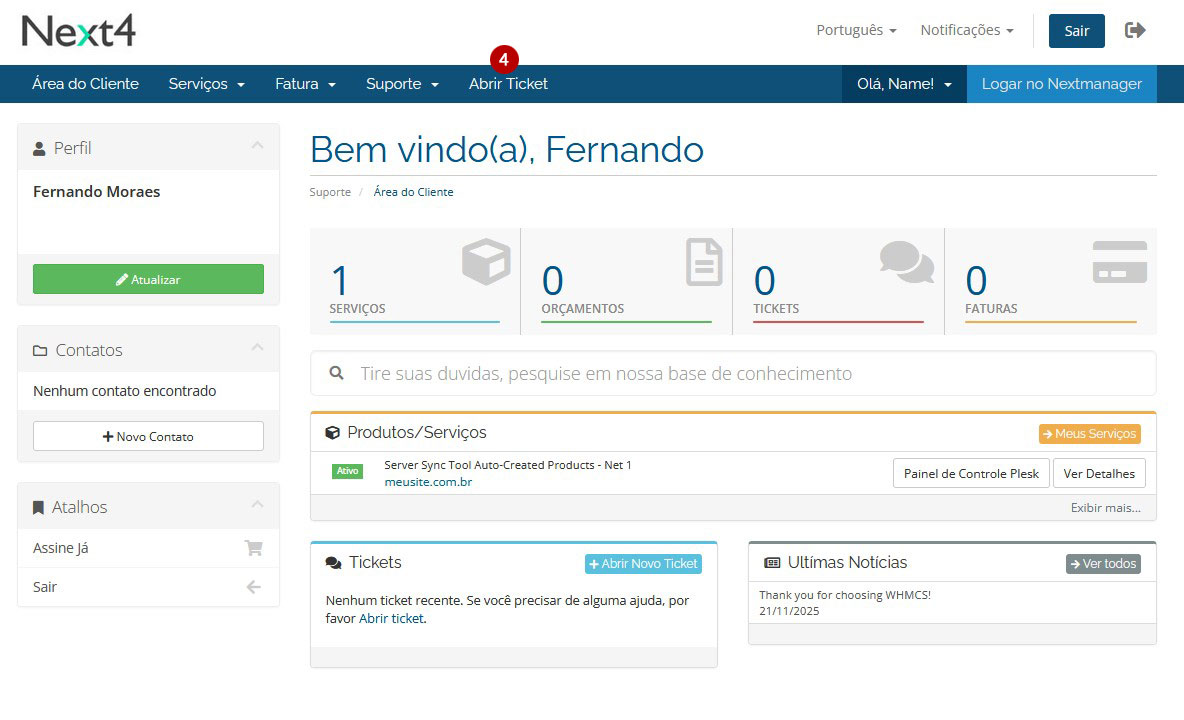Click the Faturas credit card icon tile
Image resolution: width=1184 pixels, height=720 pixels.
[1119, 262]
